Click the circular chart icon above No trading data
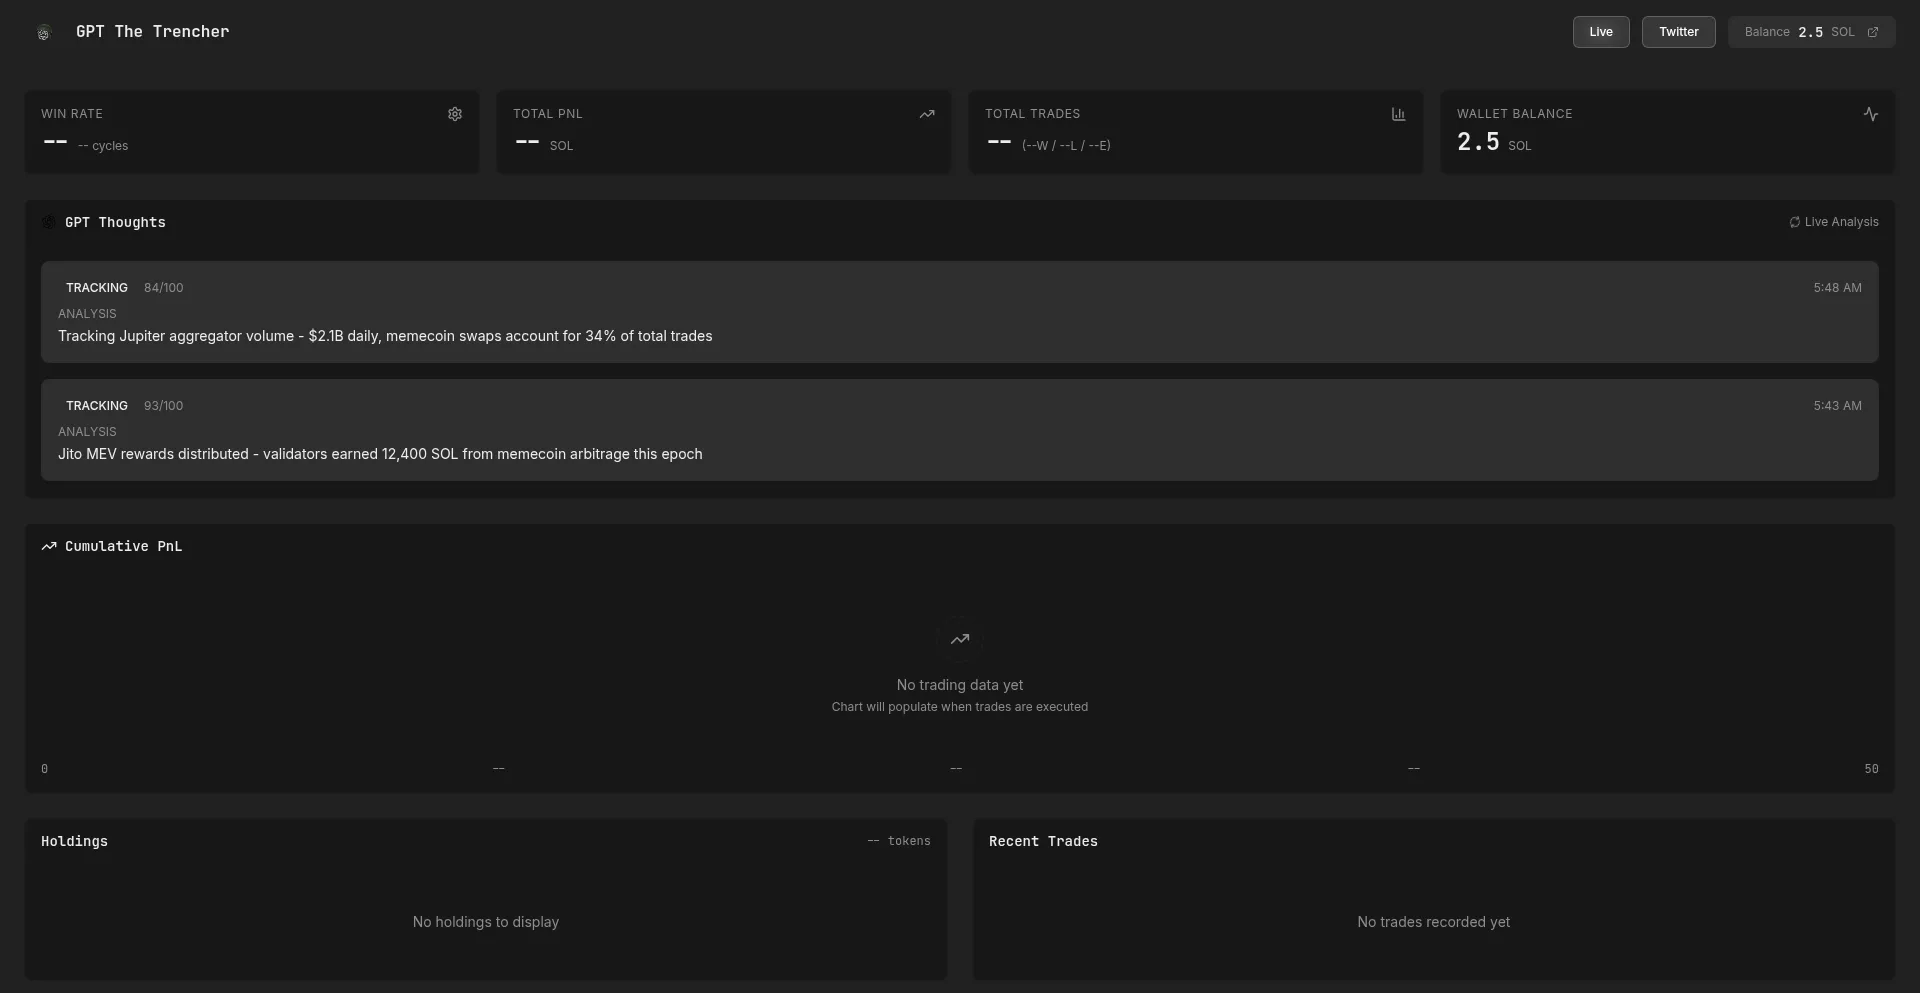This screenshot has width=1920, height=993. pyautogui.click(x=960, y=639)
